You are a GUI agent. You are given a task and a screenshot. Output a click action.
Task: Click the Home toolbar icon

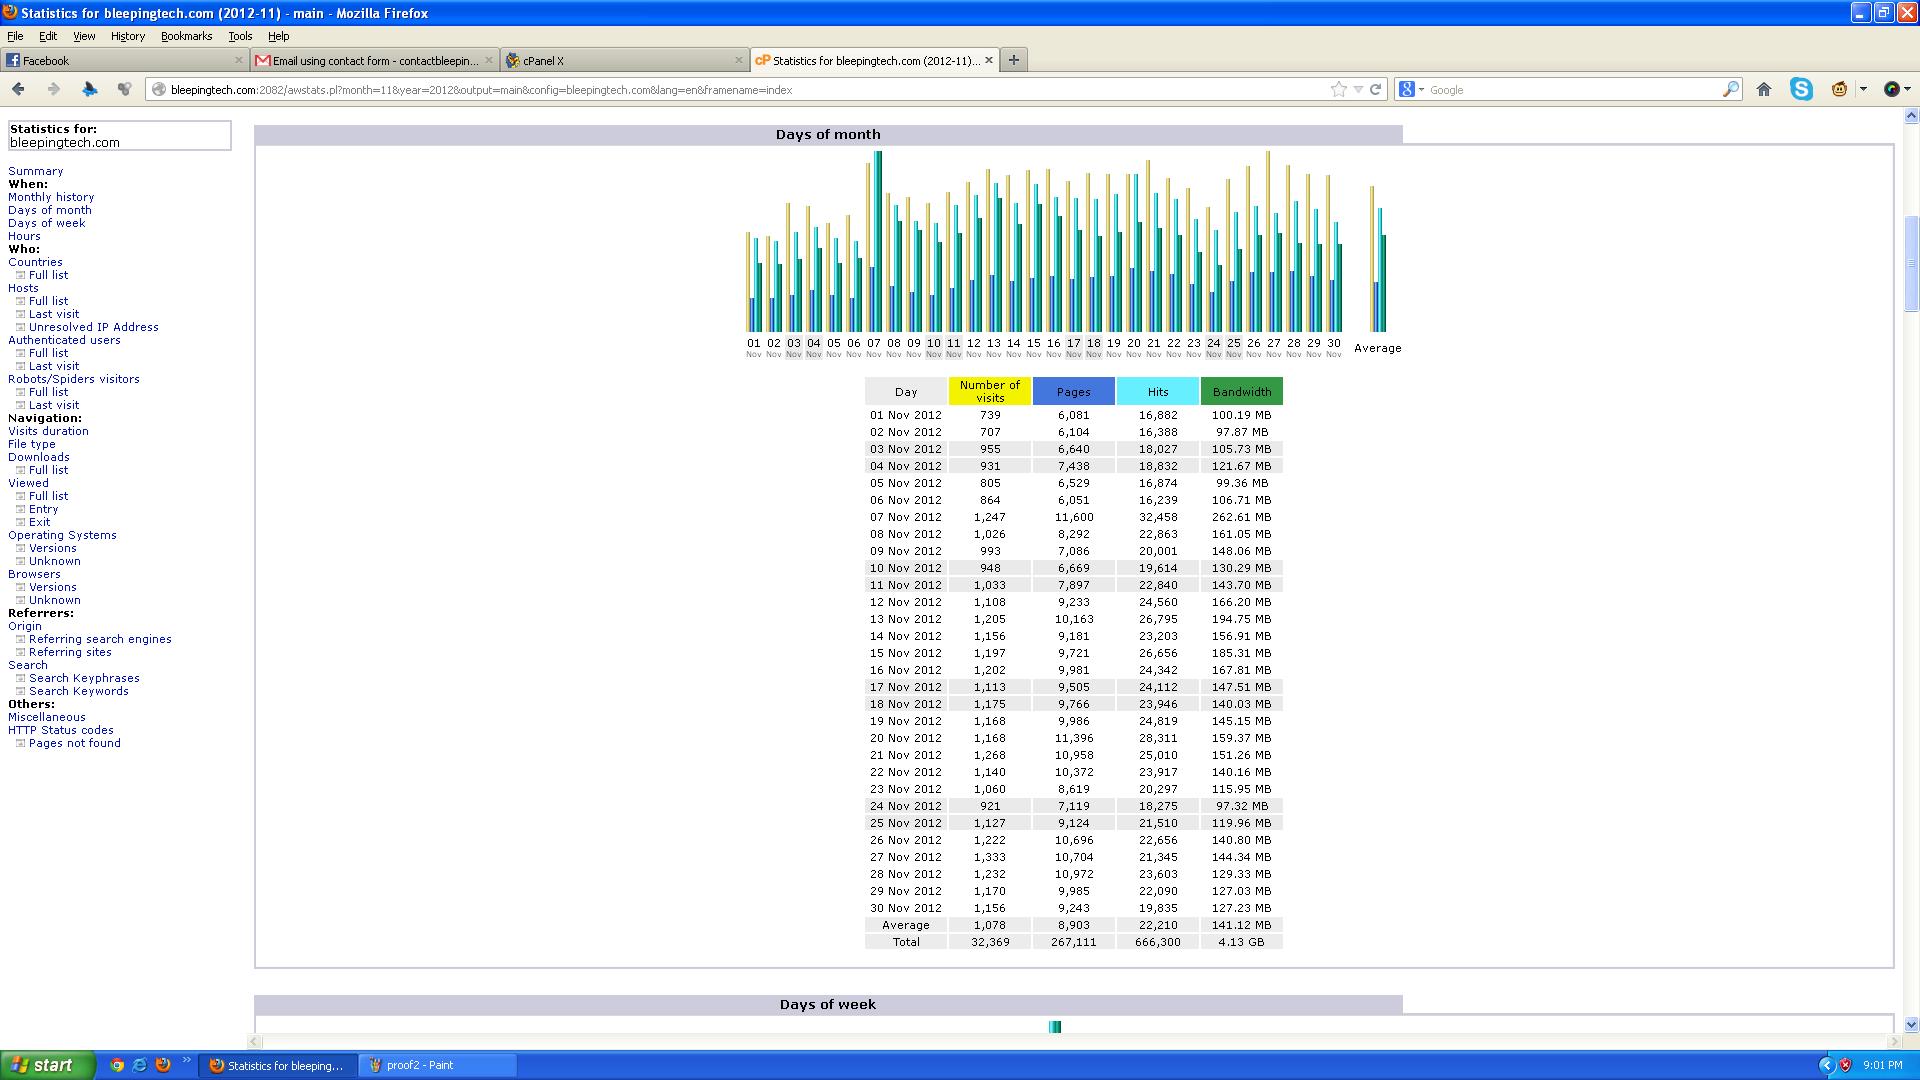coord(1764,89)
